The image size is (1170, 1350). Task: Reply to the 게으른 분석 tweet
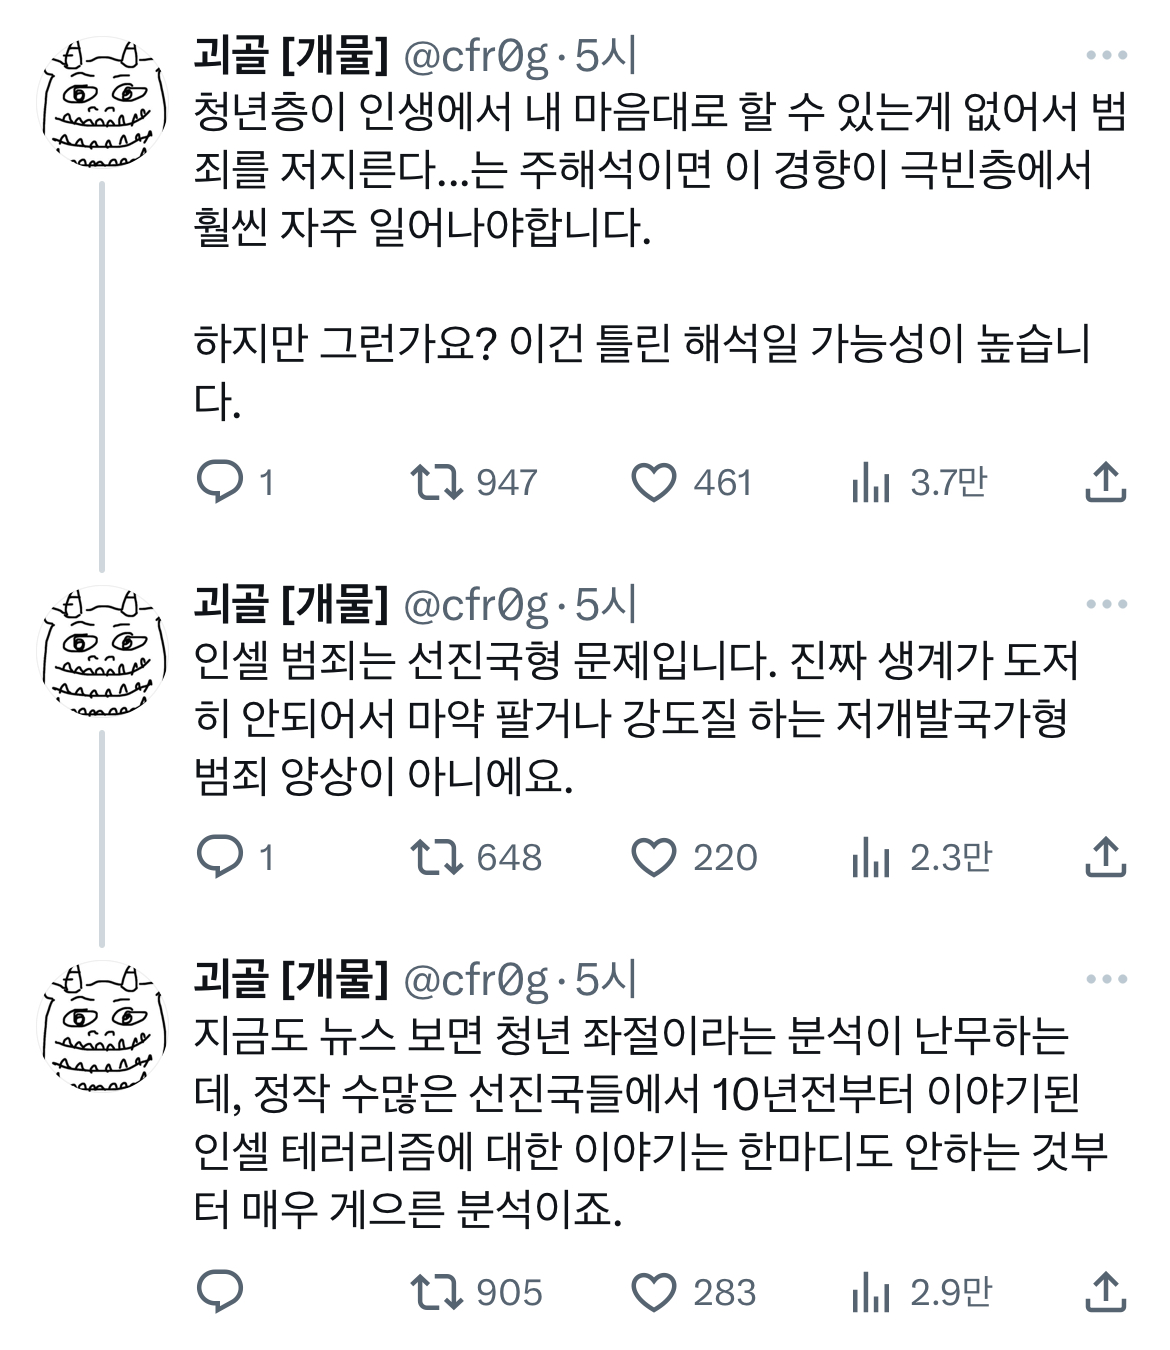[x=220, y=1291]
